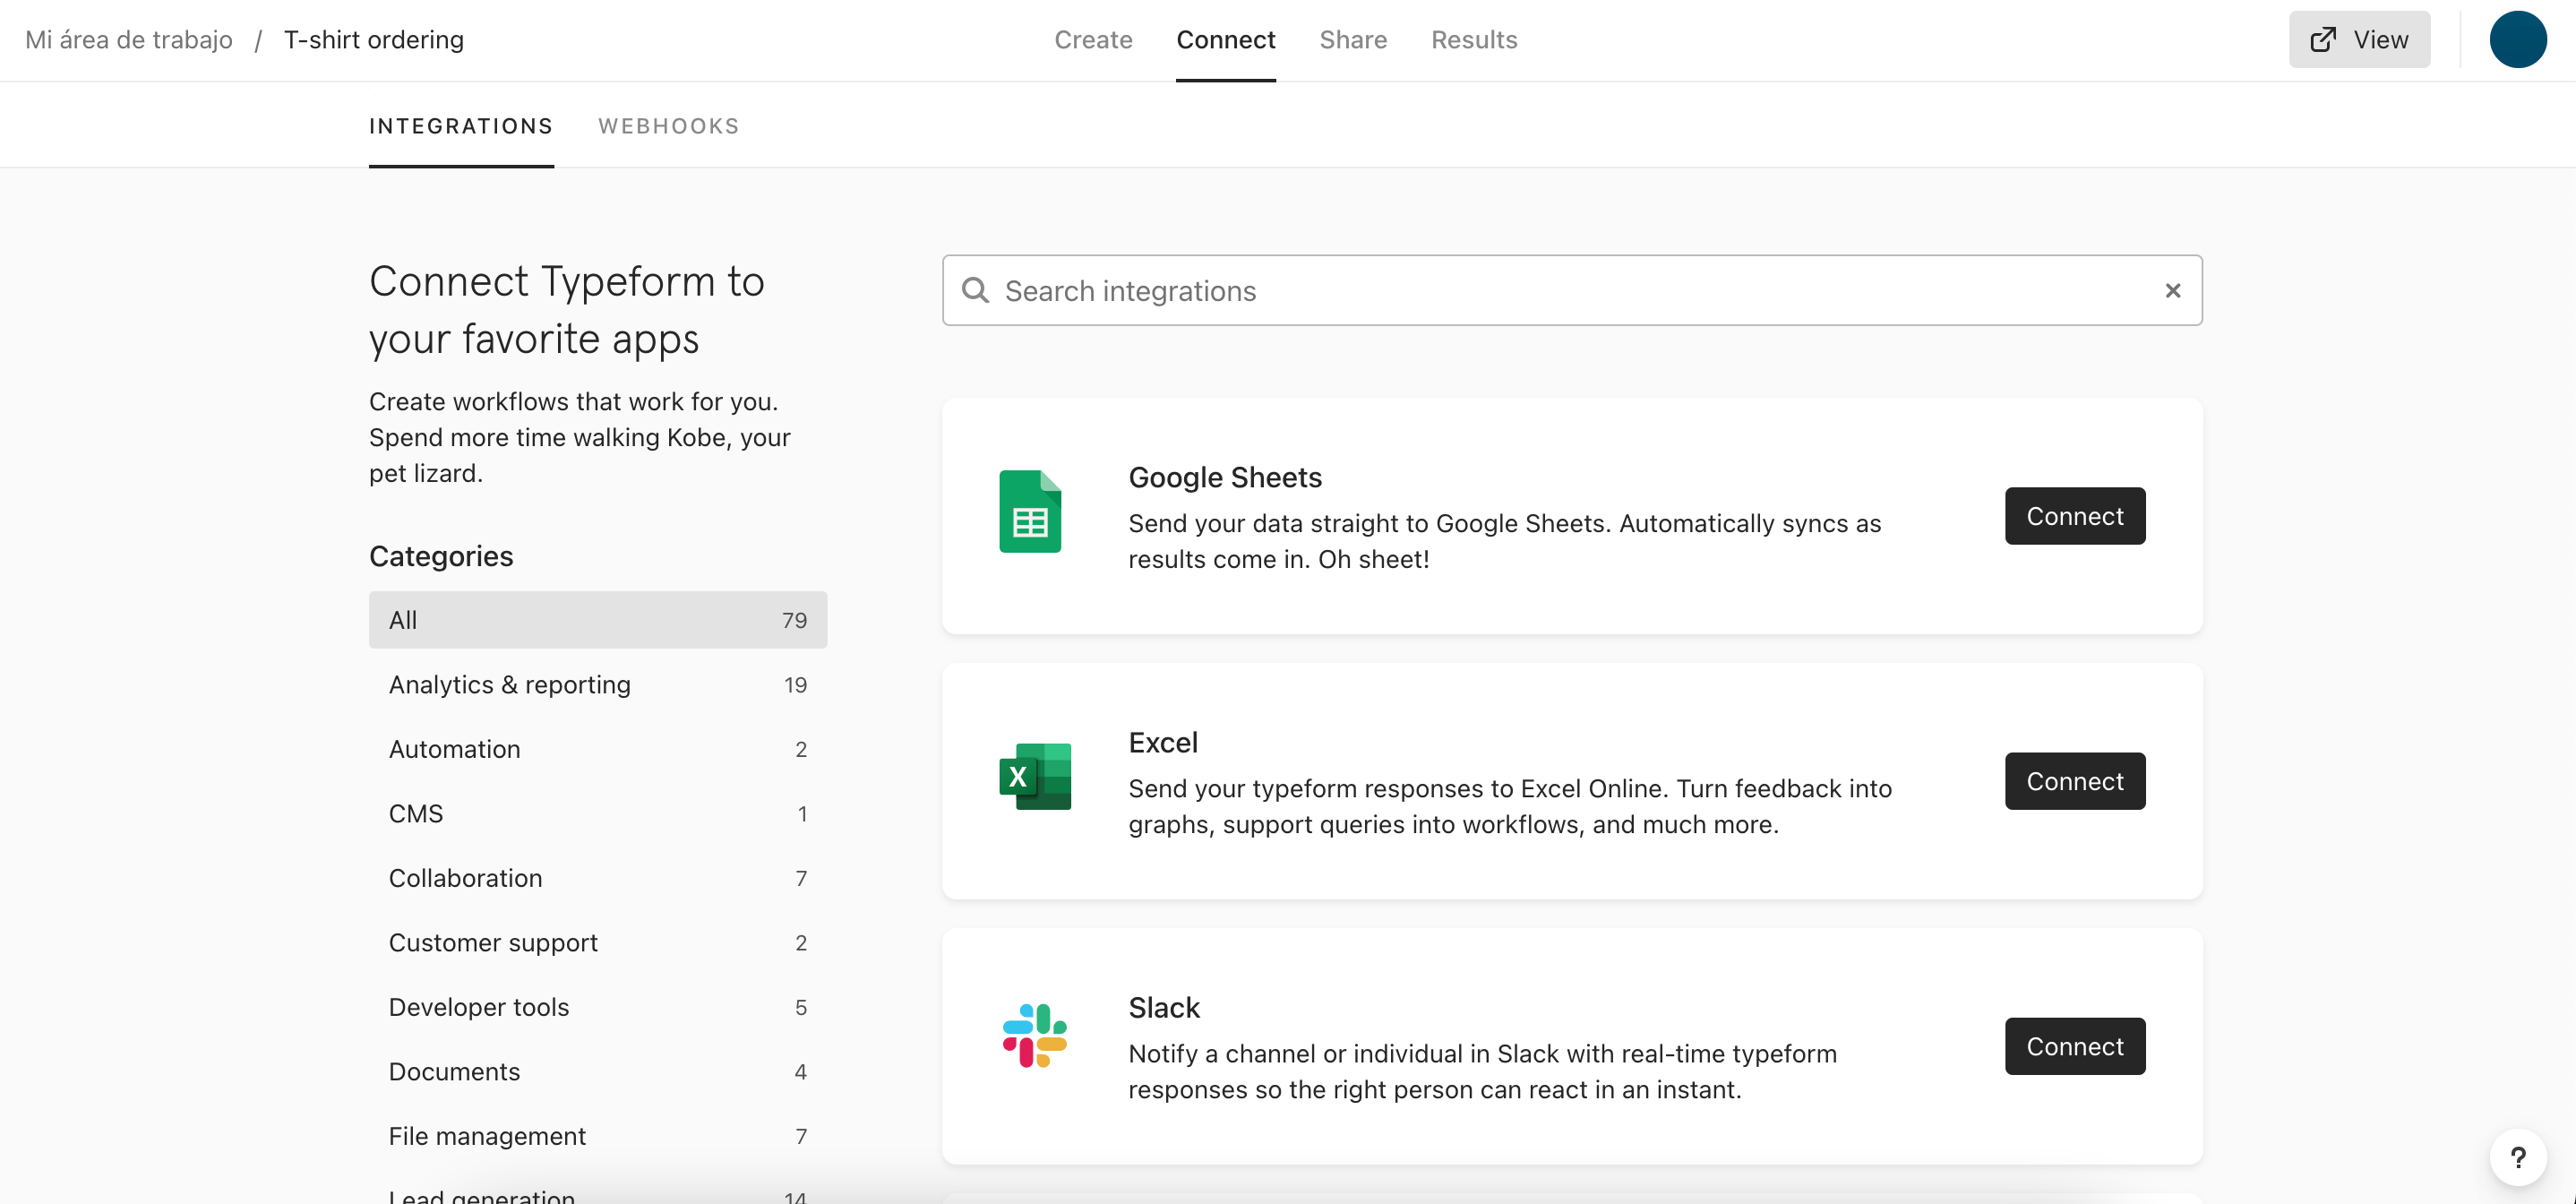Switch to the Webhooks tab

click(668, 126)
